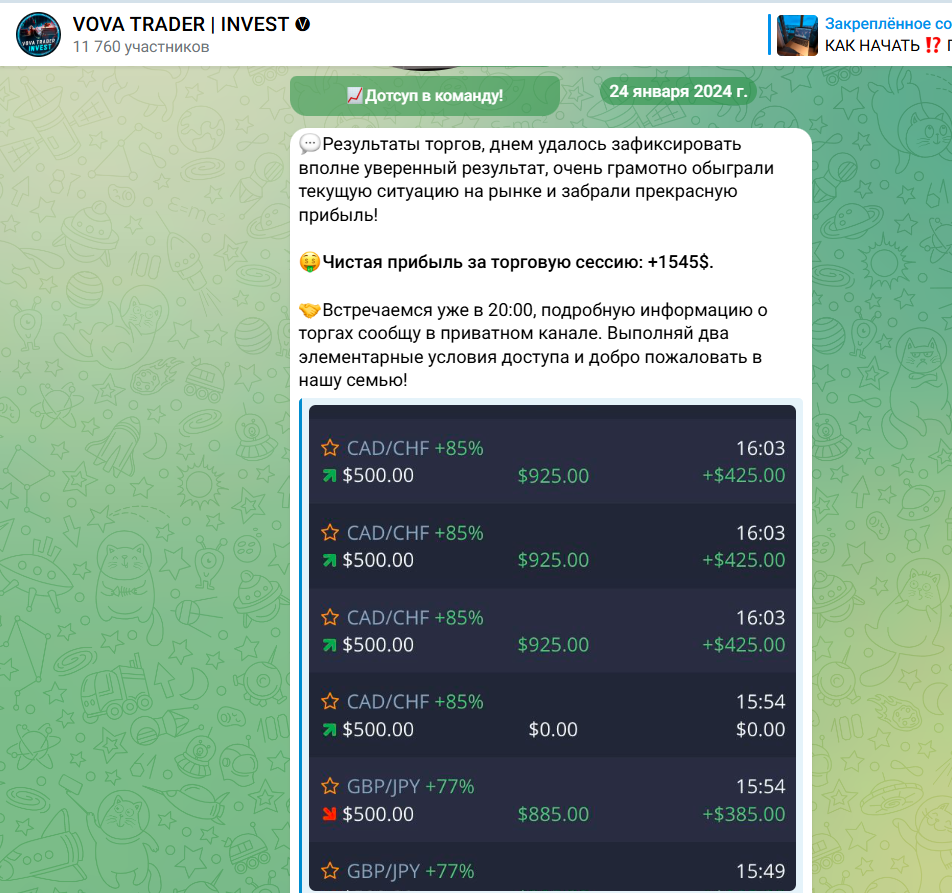Click the star icon on 15:49 GBP/JPY trade

pos(330,871)
